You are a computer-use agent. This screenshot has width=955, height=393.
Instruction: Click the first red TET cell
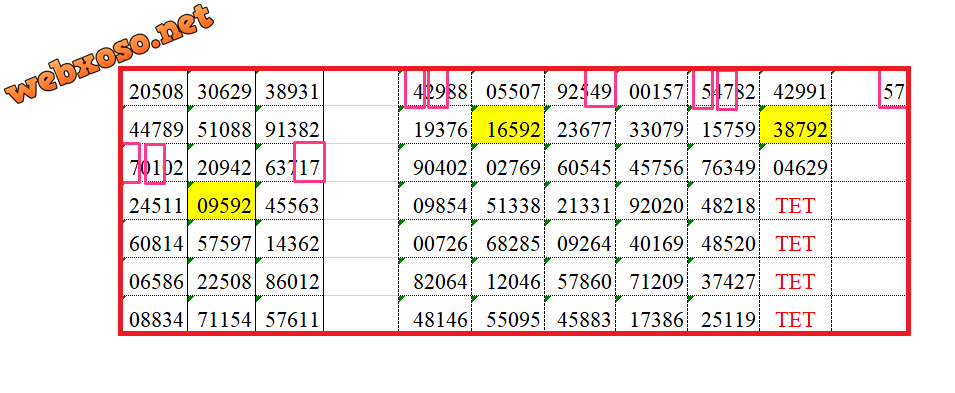(795, 201)
